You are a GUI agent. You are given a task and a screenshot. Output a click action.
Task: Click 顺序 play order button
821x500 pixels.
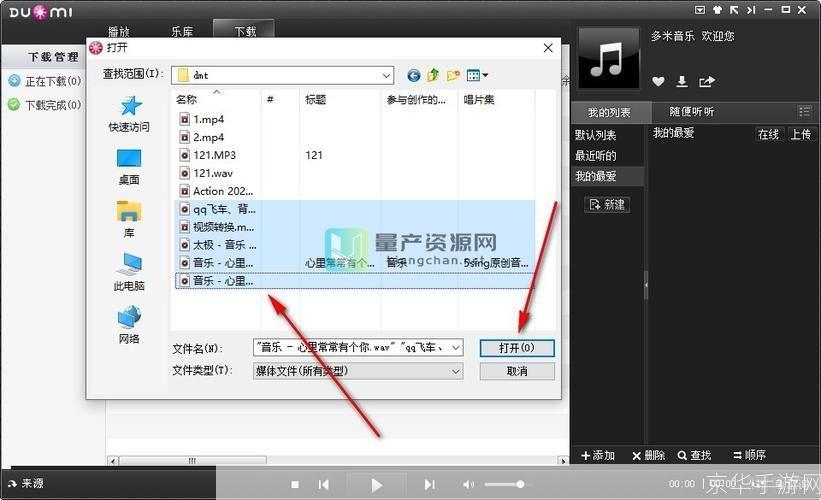pyautogui.click(x=749, y=455)
